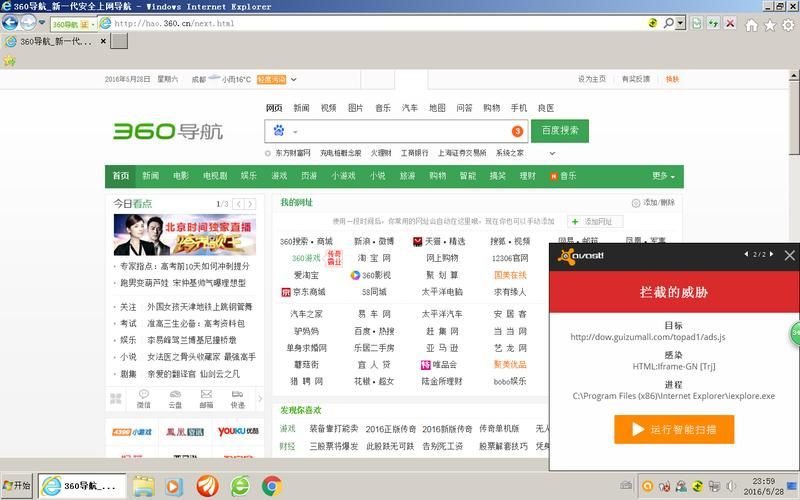
Task: Show previous Avast notification arrow
Action: click(x=746, y=254)
